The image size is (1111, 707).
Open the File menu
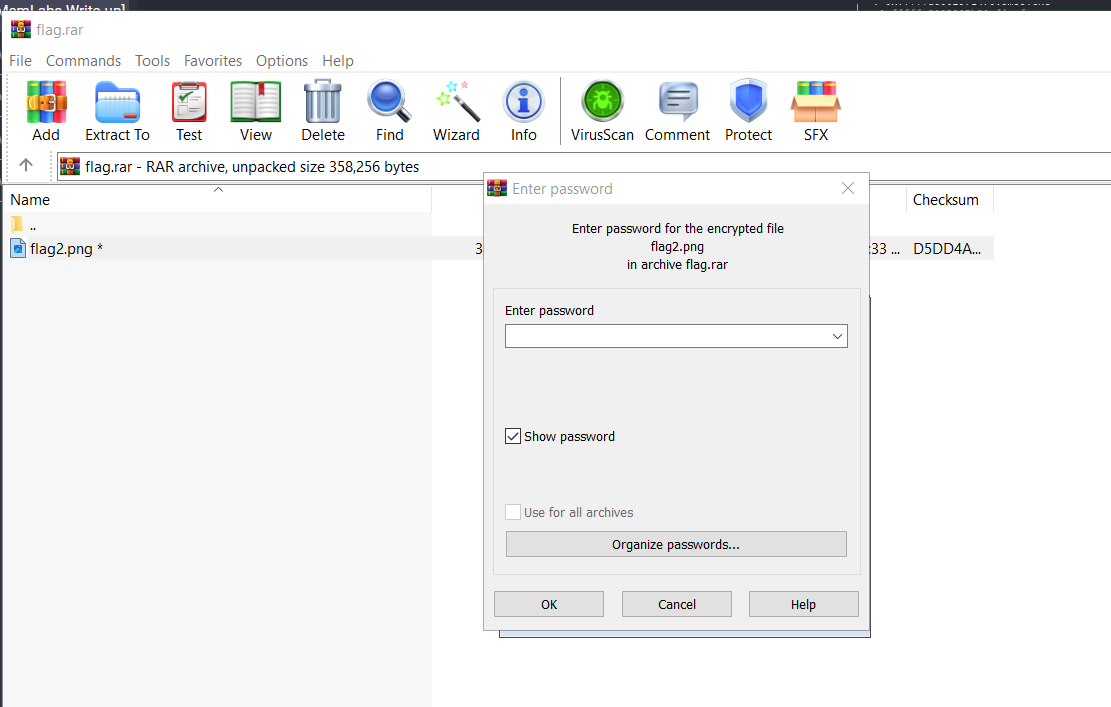21,61
